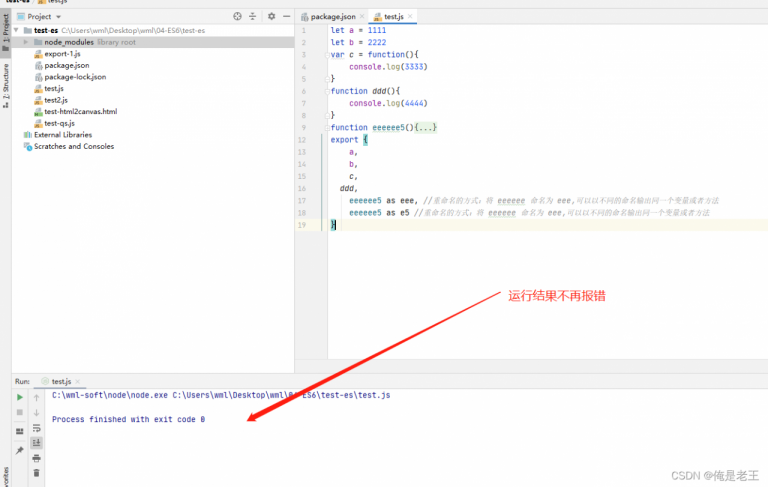Screen dimensions: 768x487
Task: Select test-html2canvas.html file
Action: [80, 112]
